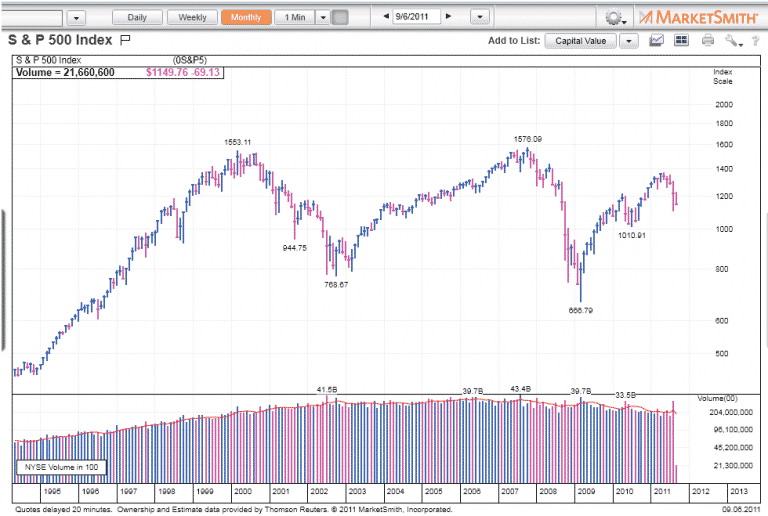Image resolution: width=768 pixels, height=516 pixels.
Task: Open the dropdown next to Capital Value
Action: pyautogui.click(x=628, y=41)
